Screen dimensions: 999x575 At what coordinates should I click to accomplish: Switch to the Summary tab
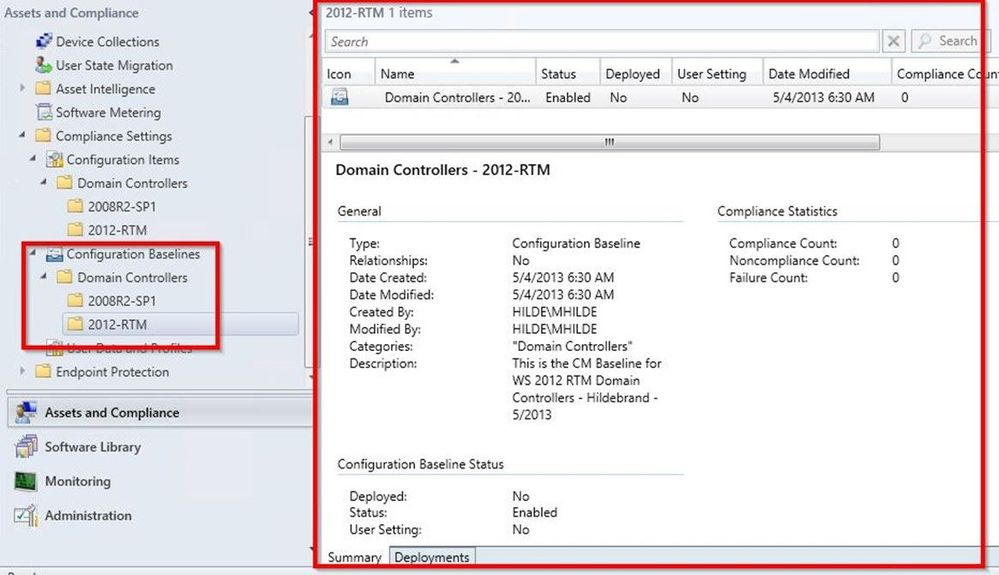[354, 557]
